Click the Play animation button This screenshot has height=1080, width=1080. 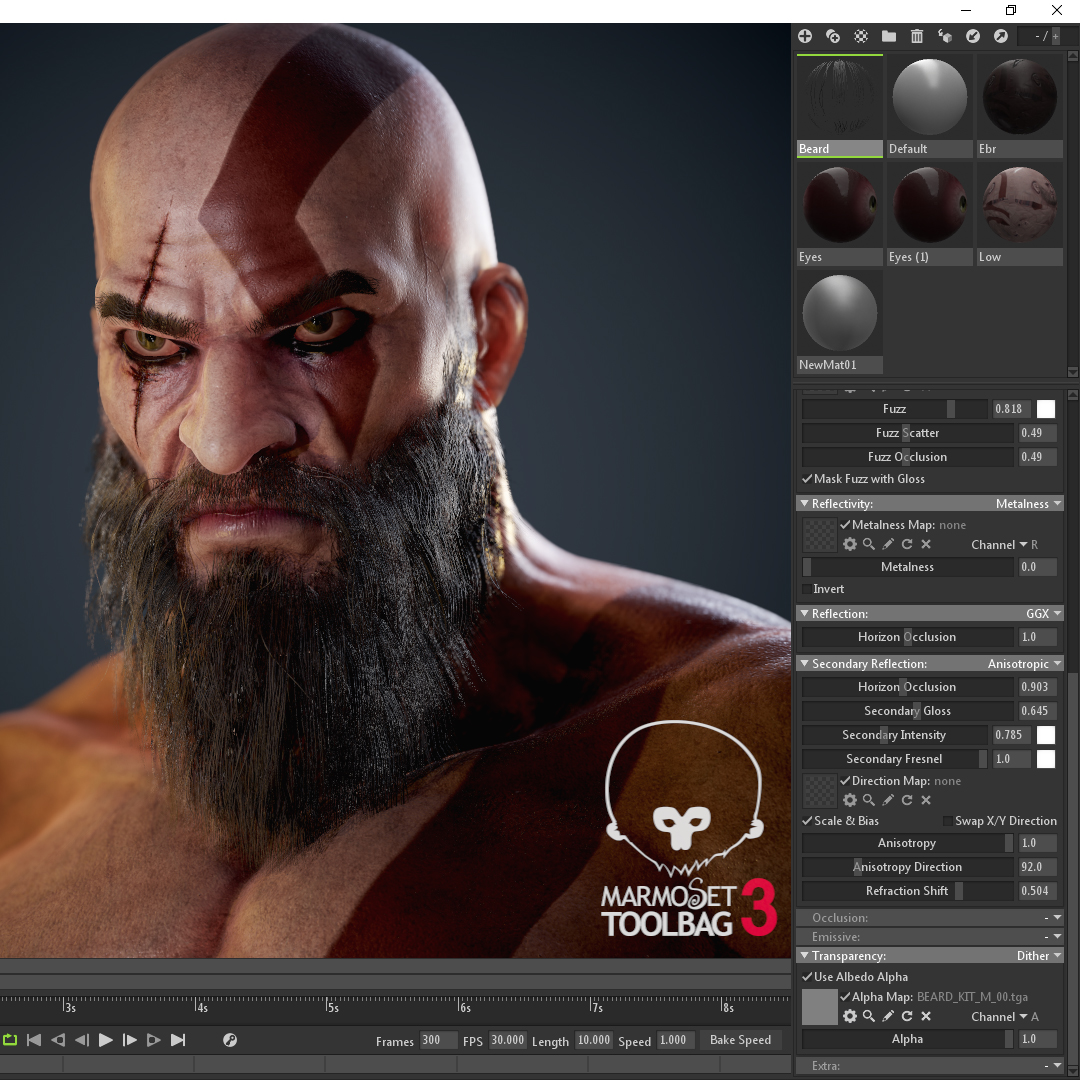tap(105, 1040)
